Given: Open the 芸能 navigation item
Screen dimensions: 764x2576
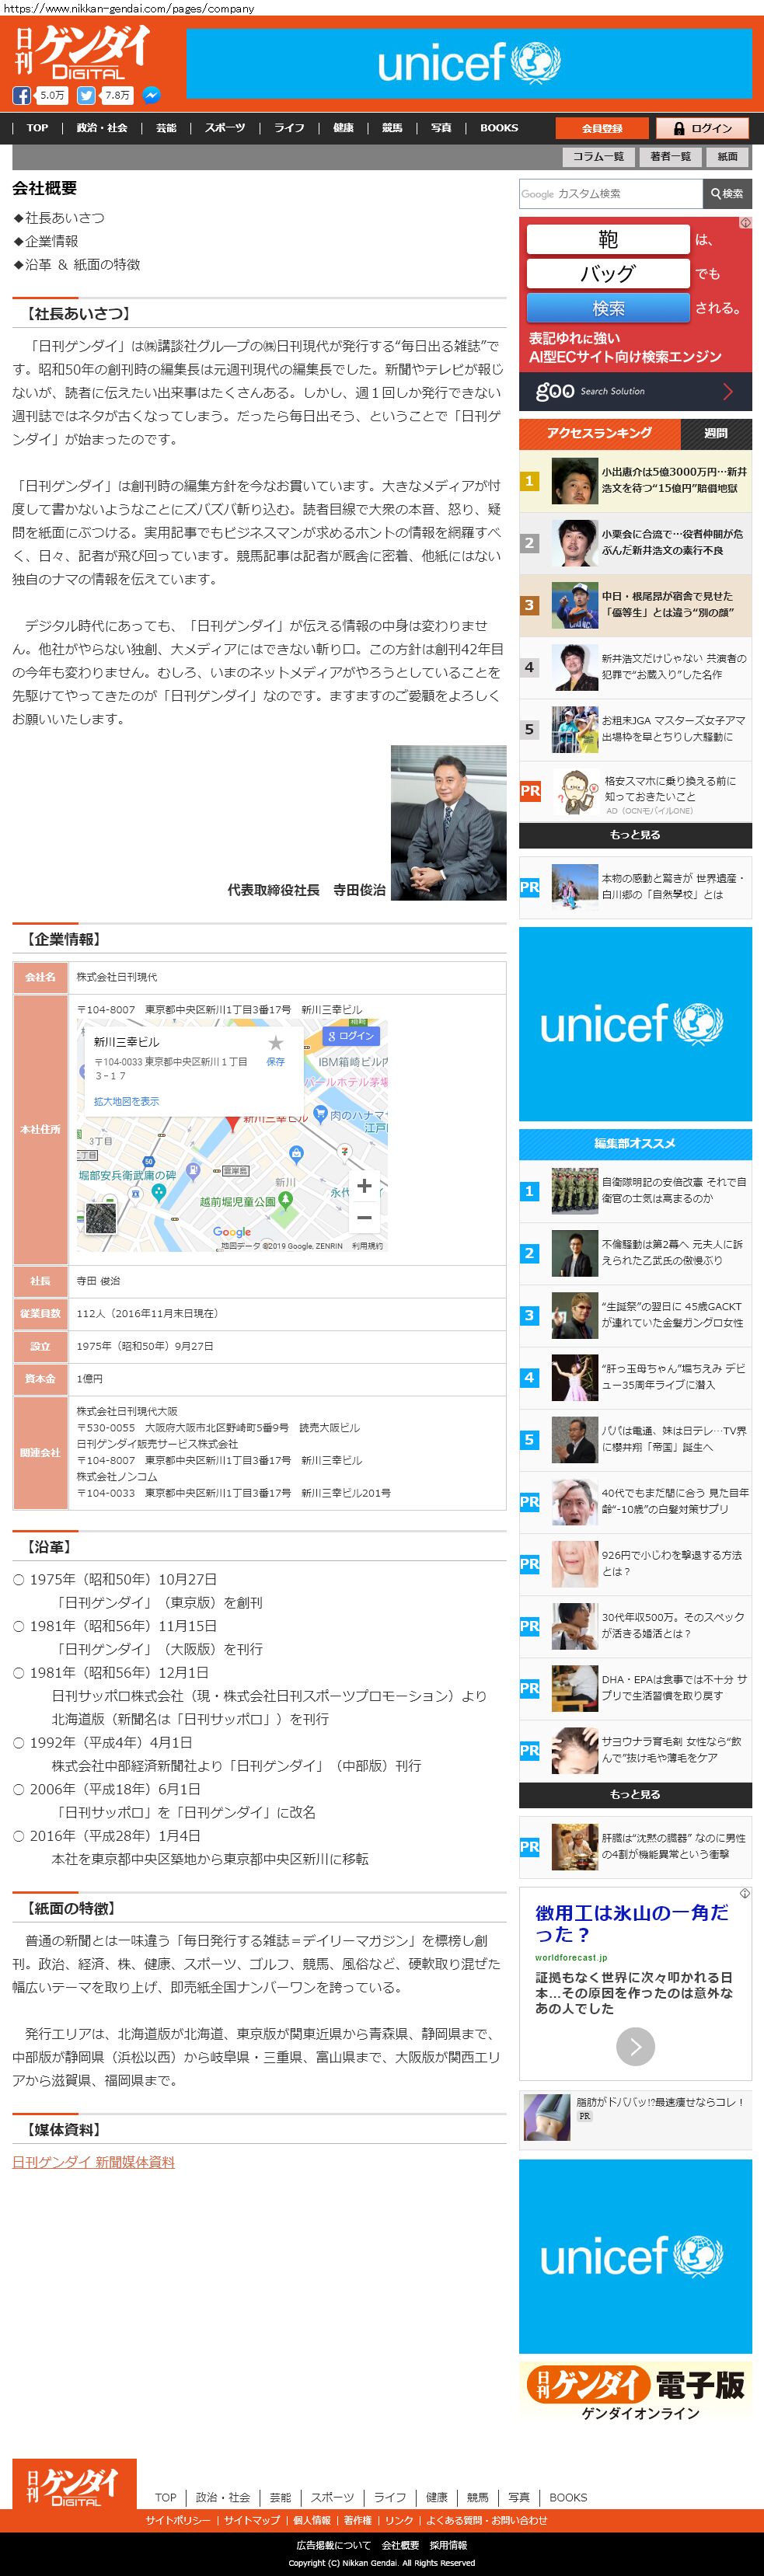Looking at the screenshot, I should [166, 128].
